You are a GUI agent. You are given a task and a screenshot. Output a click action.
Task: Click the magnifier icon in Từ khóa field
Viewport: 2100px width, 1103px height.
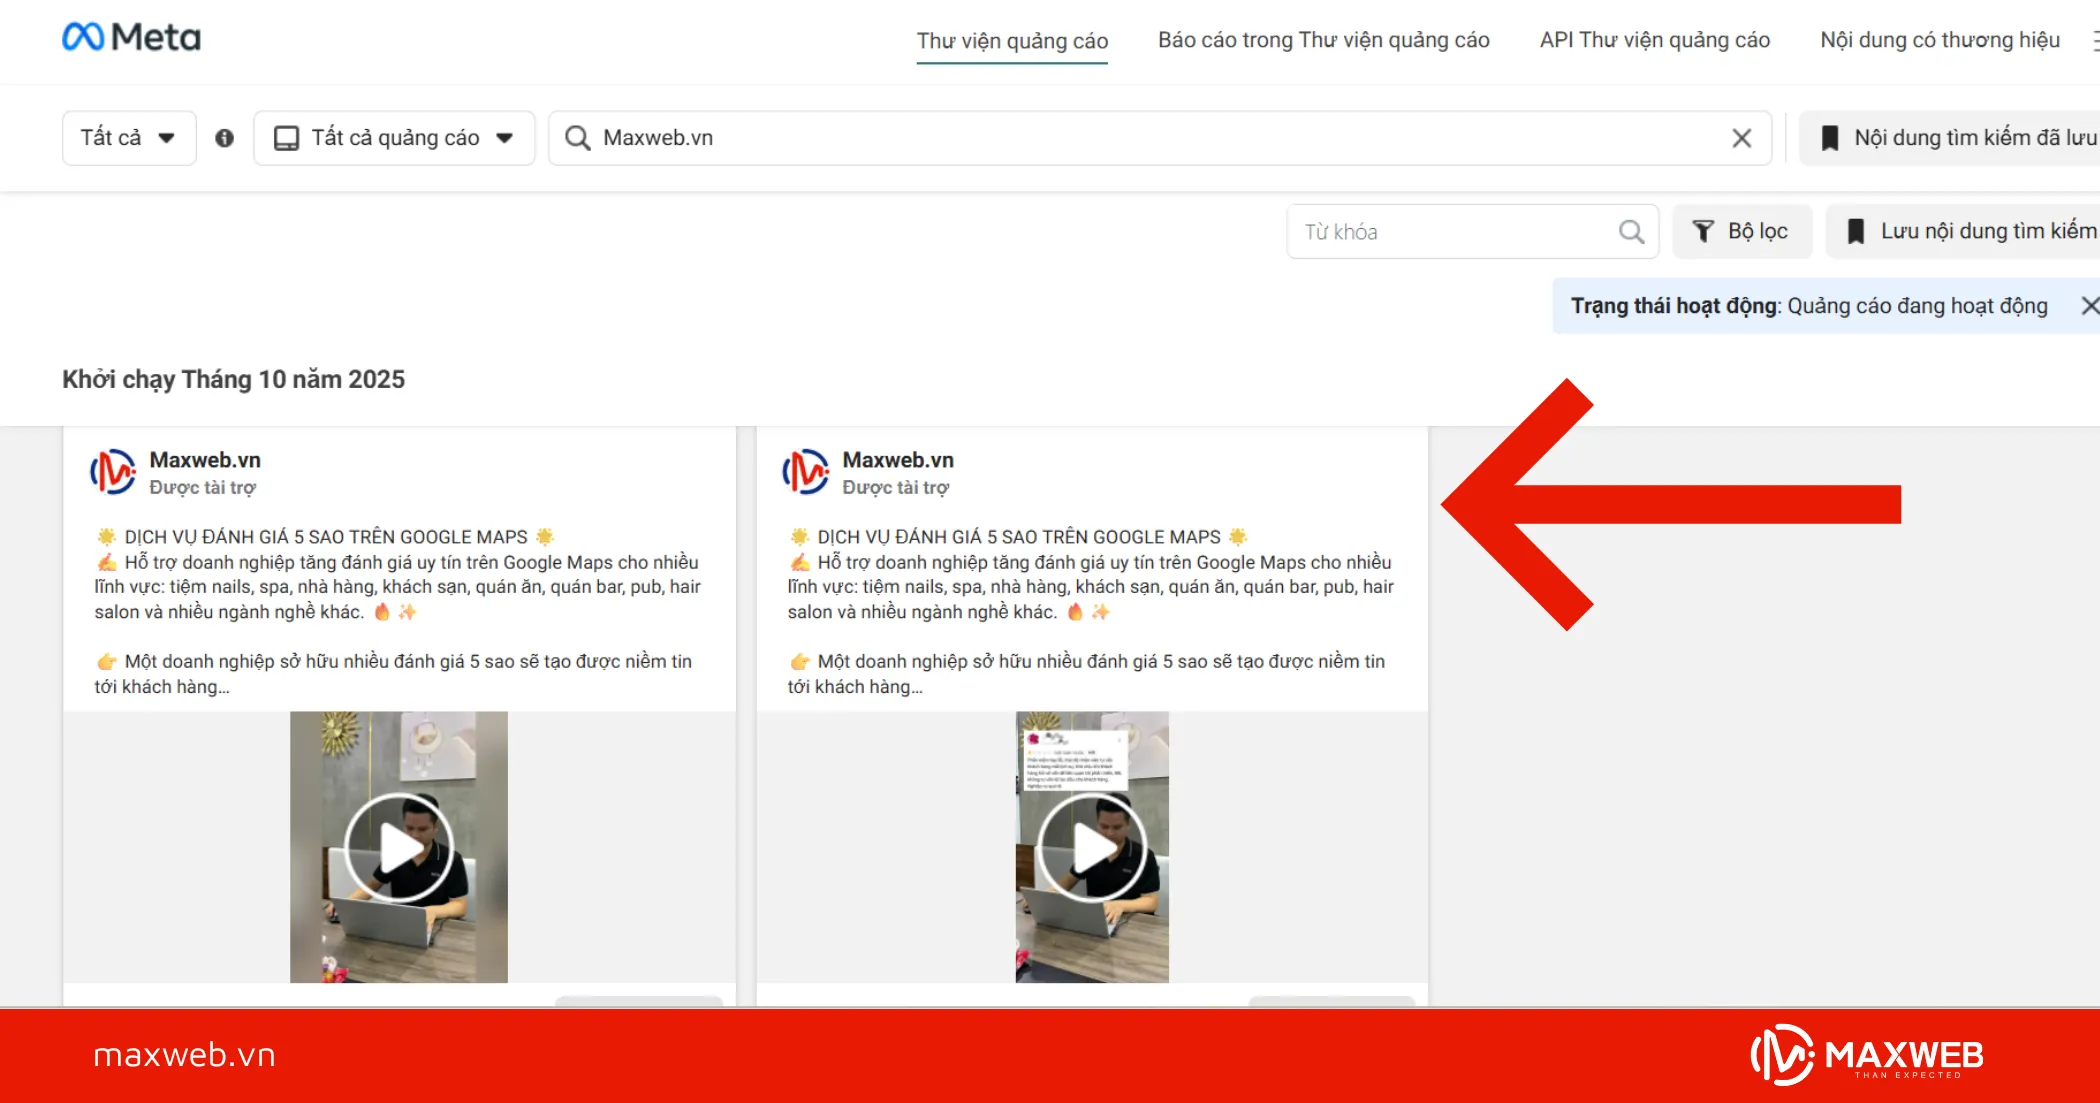point(1631,232)
